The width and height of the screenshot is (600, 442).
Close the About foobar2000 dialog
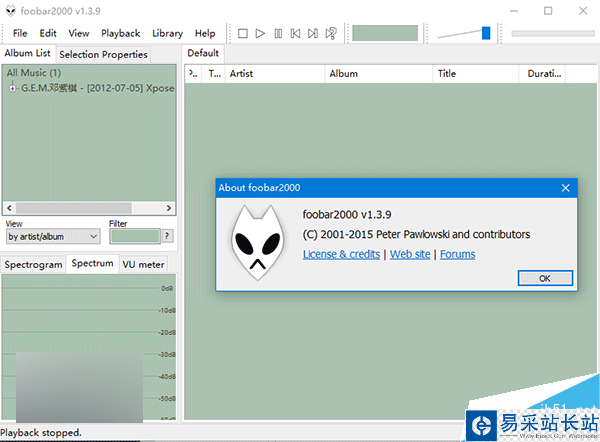click(x=566, y=188)
